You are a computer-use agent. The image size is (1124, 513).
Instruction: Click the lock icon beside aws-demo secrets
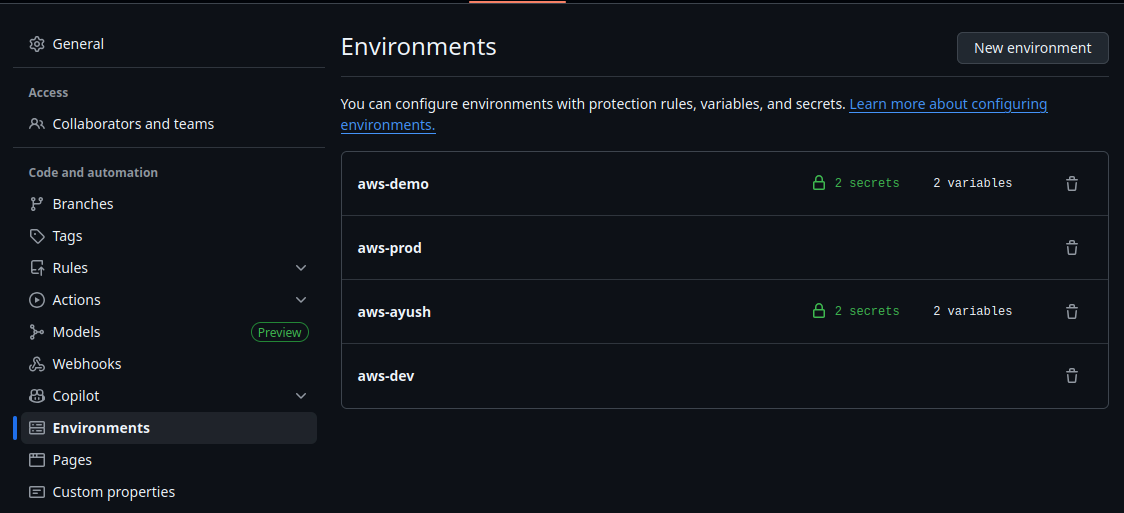[819, 183]
